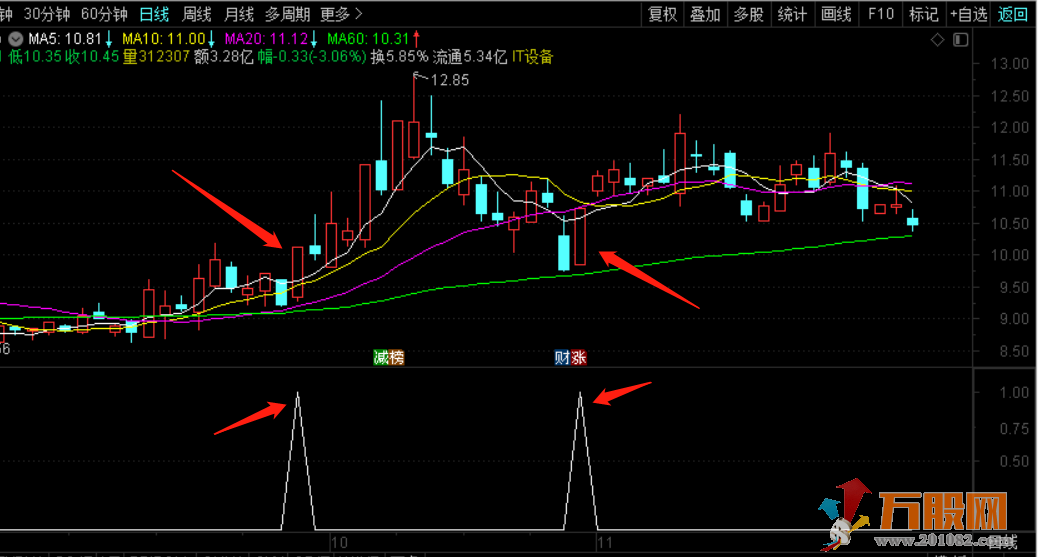Switch to the 30分钟 period tab

click(47, 14)
